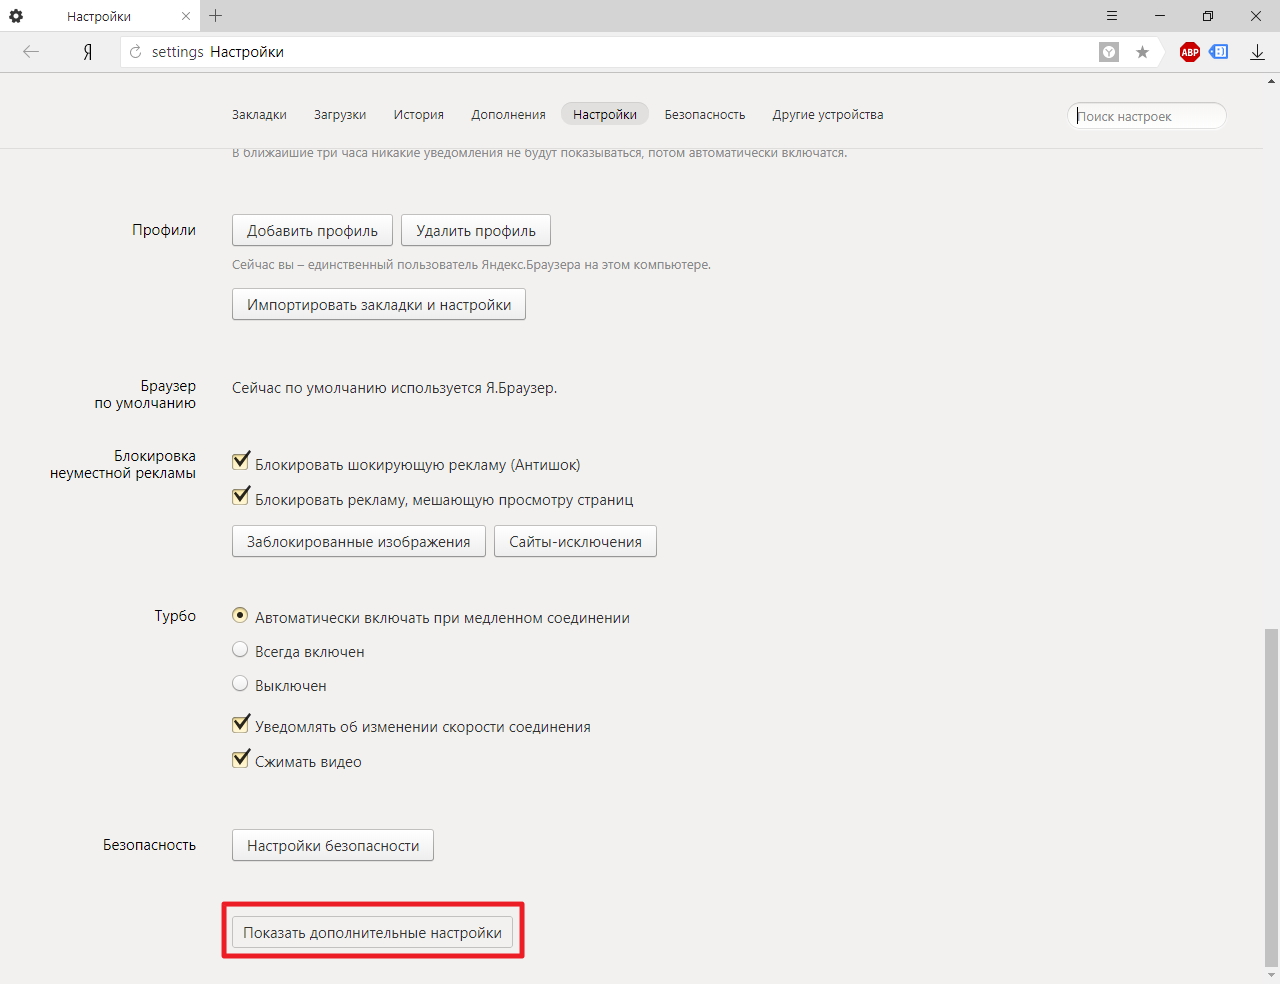The image size is (1280, 984).
Task: Click Импортировать закладки и настройки button
Action: (379, 305)
